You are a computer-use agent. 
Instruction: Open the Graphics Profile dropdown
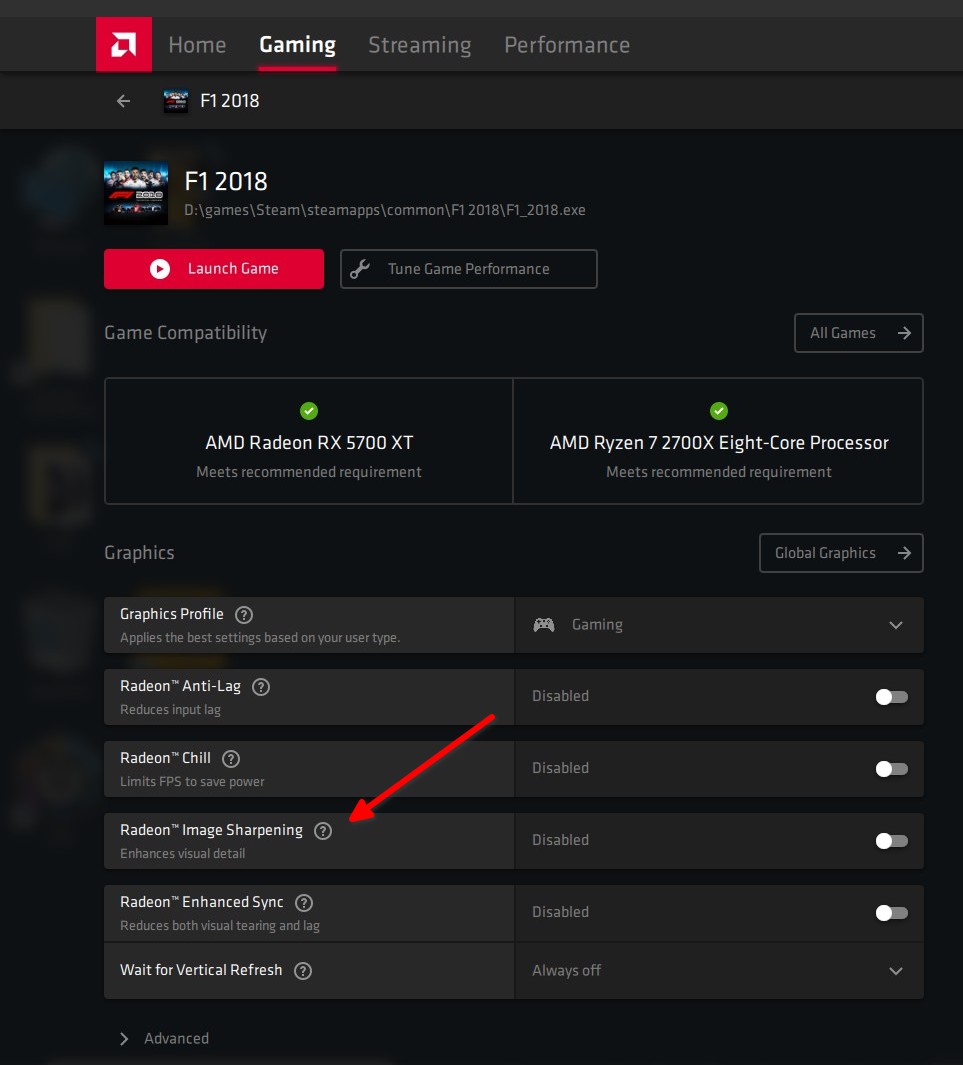[897, 624]
